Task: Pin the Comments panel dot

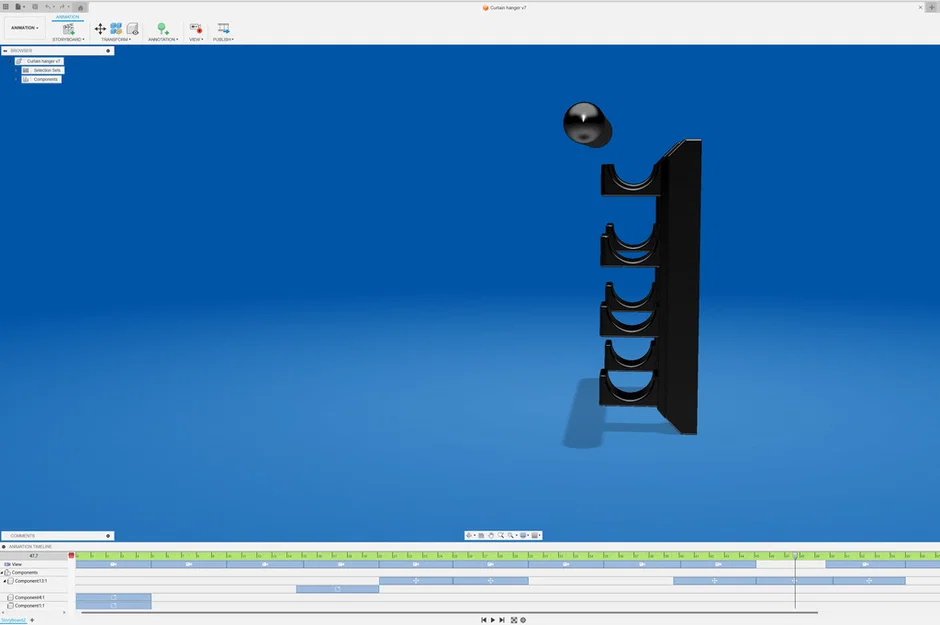Action: pyautogui.click(x=109, y=536)
